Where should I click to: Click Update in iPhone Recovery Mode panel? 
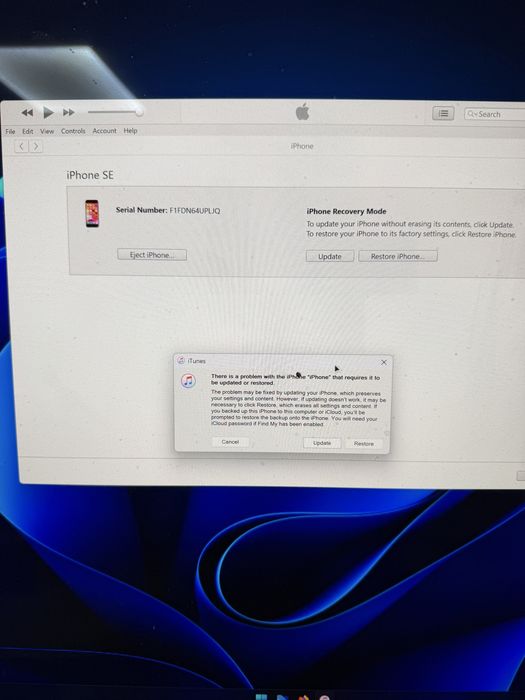tap(330, 256)
